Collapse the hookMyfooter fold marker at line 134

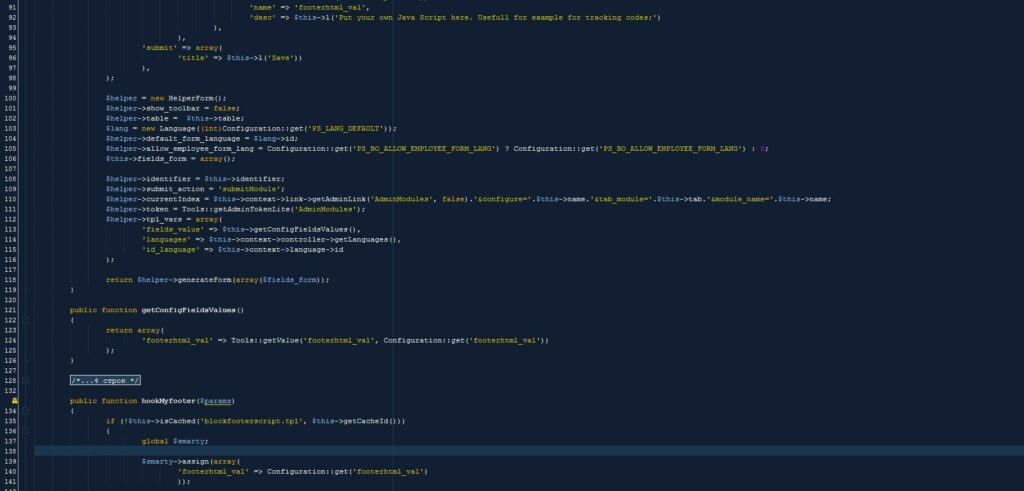coord(25,411)
